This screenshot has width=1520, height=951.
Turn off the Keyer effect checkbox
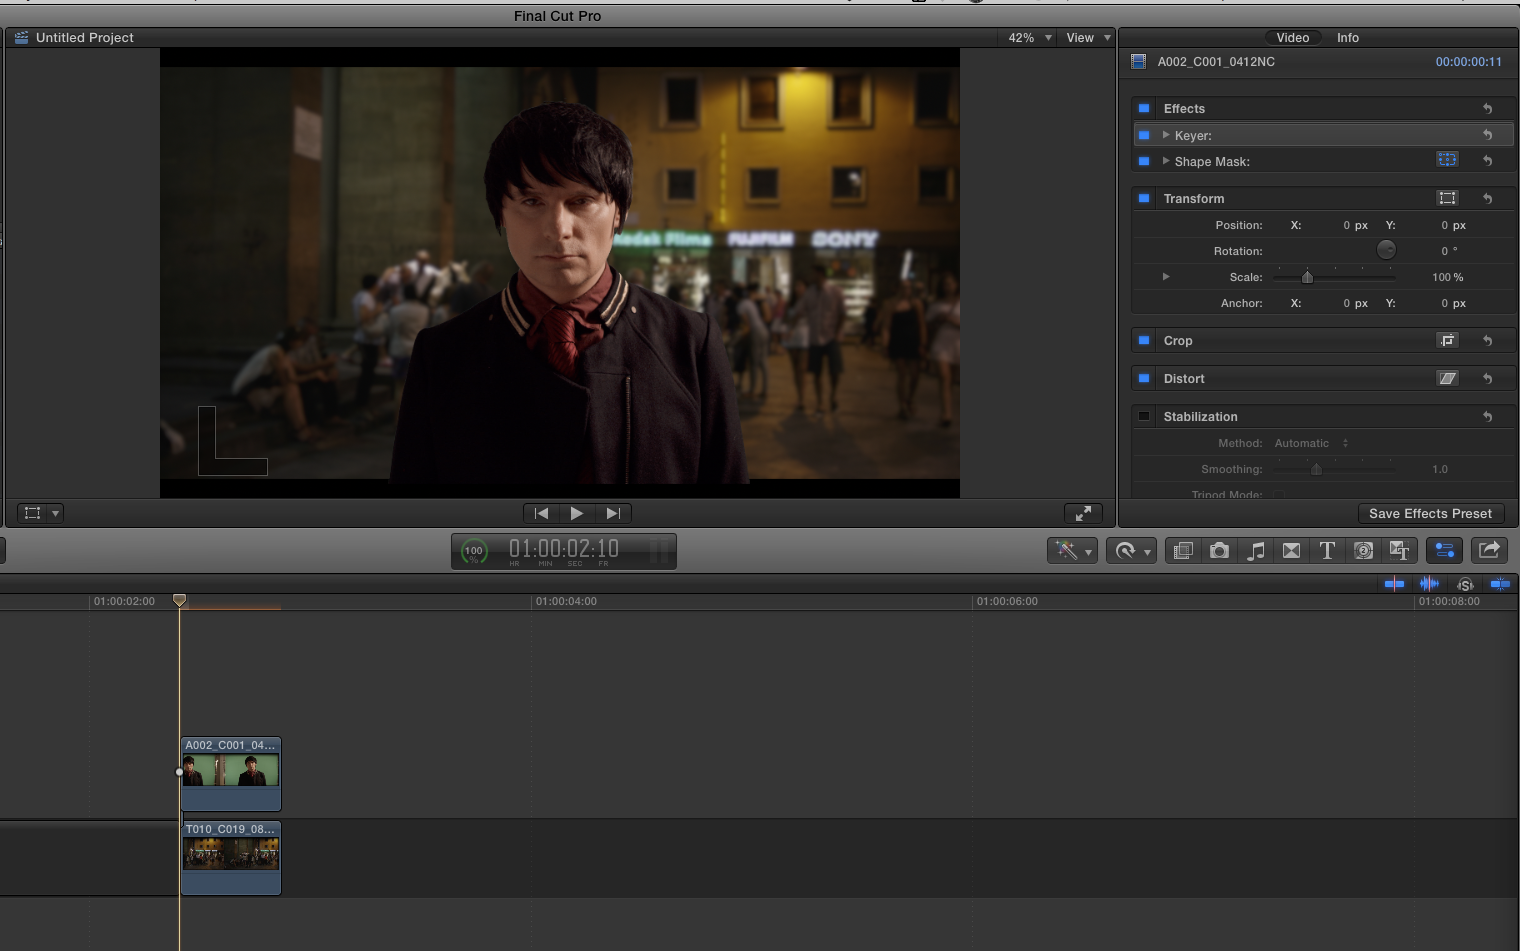click(x=1144, y=135)
